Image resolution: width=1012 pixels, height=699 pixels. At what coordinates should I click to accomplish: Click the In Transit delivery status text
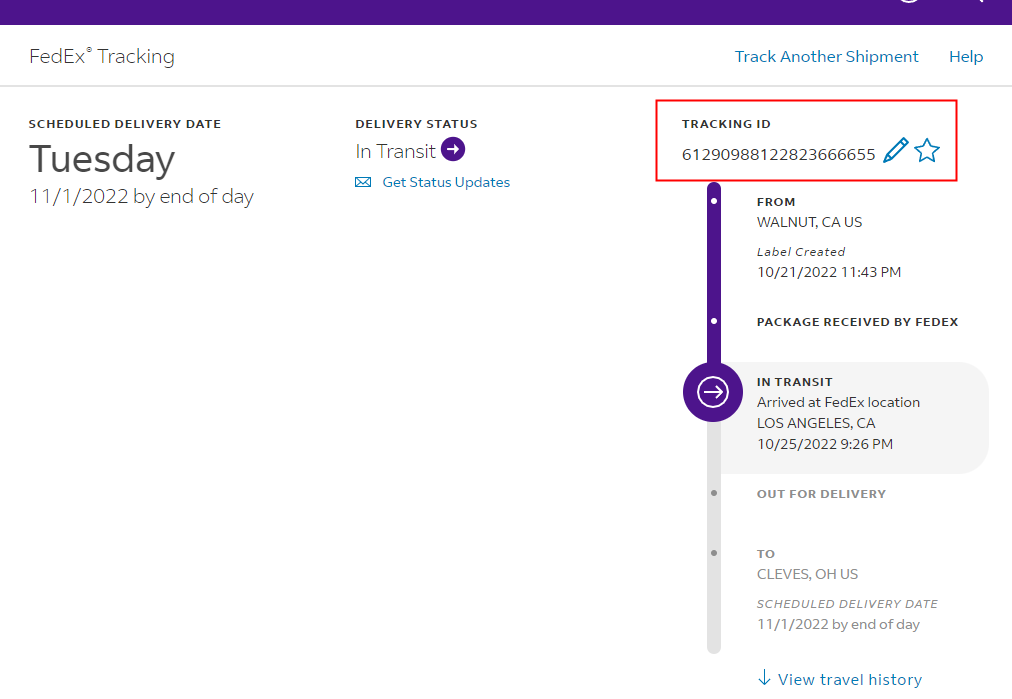point(396,151)
